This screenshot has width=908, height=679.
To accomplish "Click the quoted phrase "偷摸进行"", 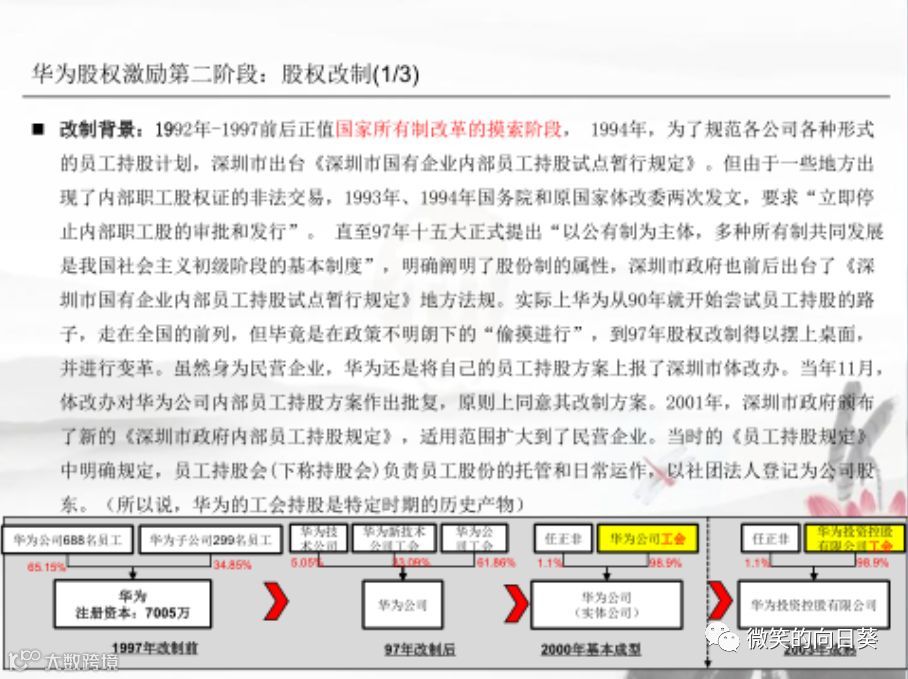I will pyautogui.click(x=533, y=334).
